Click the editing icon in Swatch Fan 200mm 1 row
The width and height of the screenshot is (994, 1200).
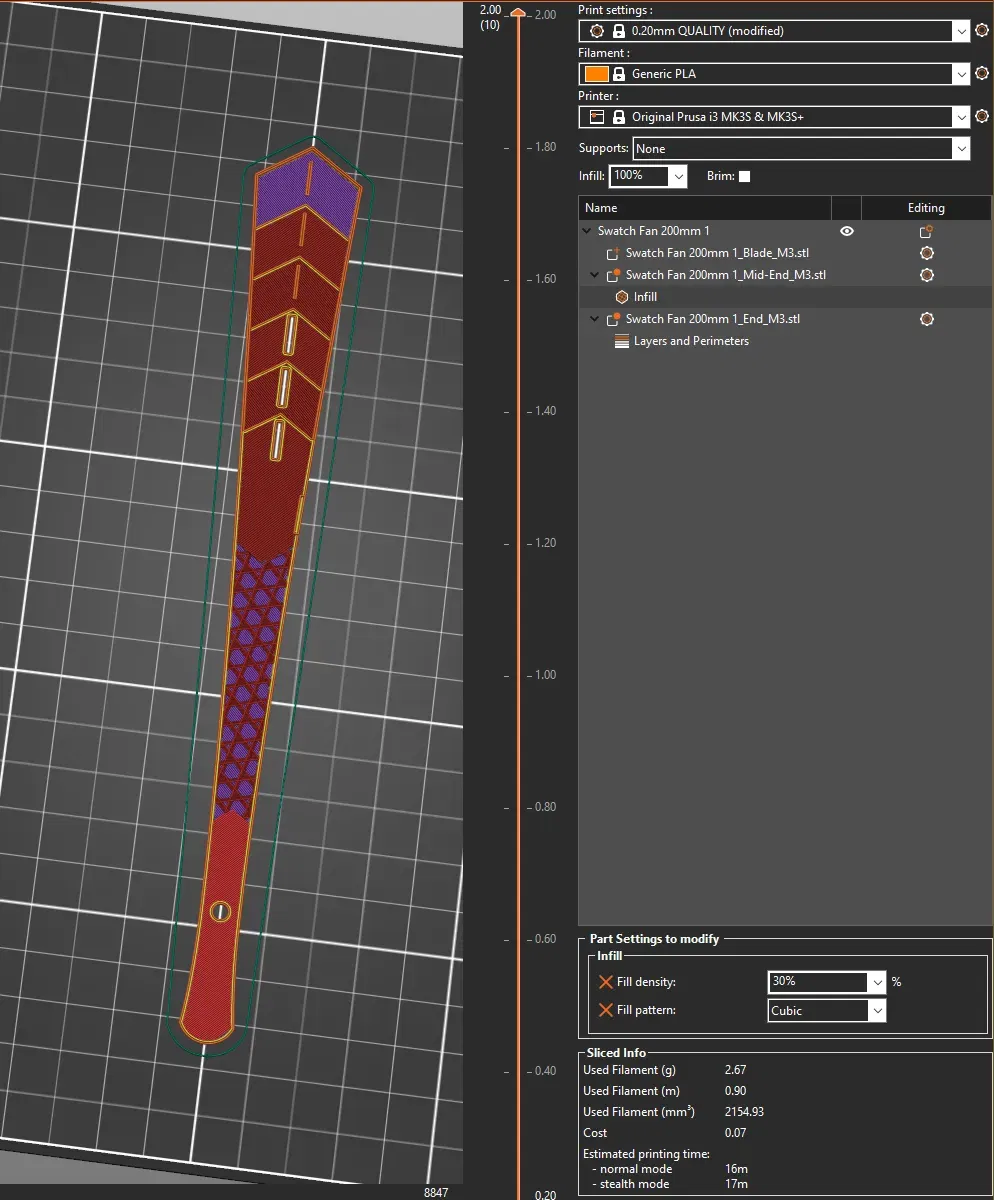pyautogui.click(x=926, y=231)
